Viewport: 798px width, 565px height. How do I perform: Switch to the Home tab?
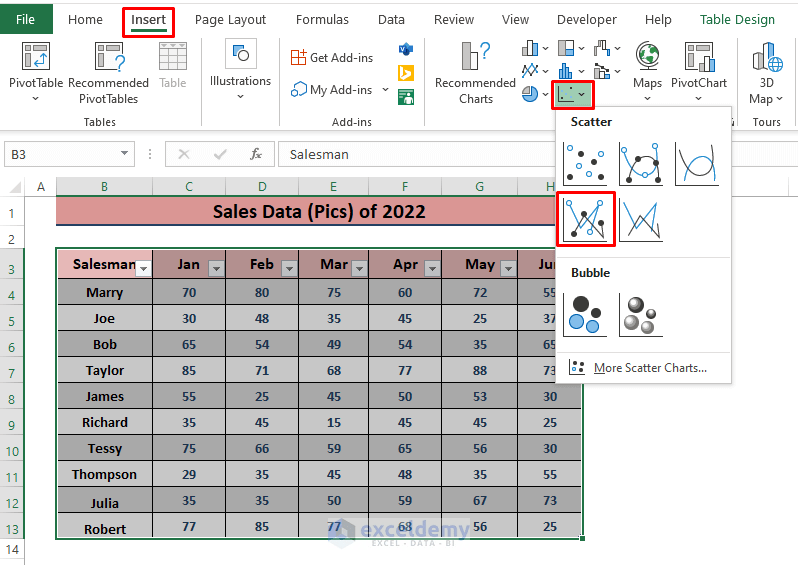pos(85,19)
